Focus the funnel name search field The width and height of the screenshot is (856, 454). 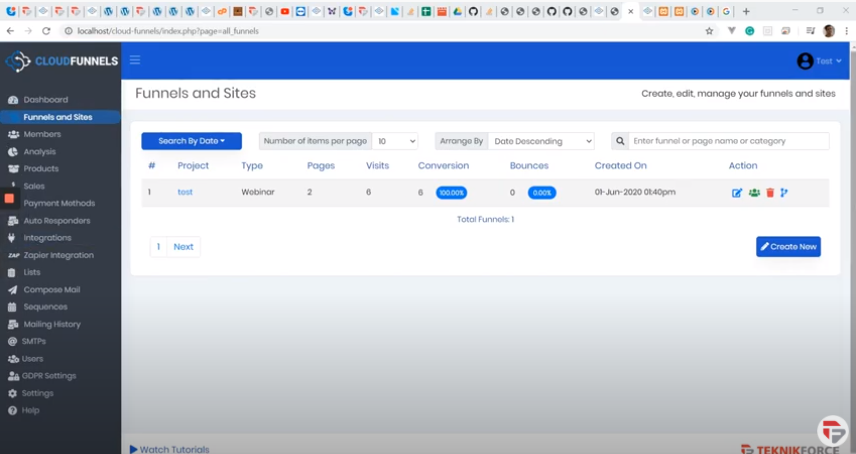729,141
